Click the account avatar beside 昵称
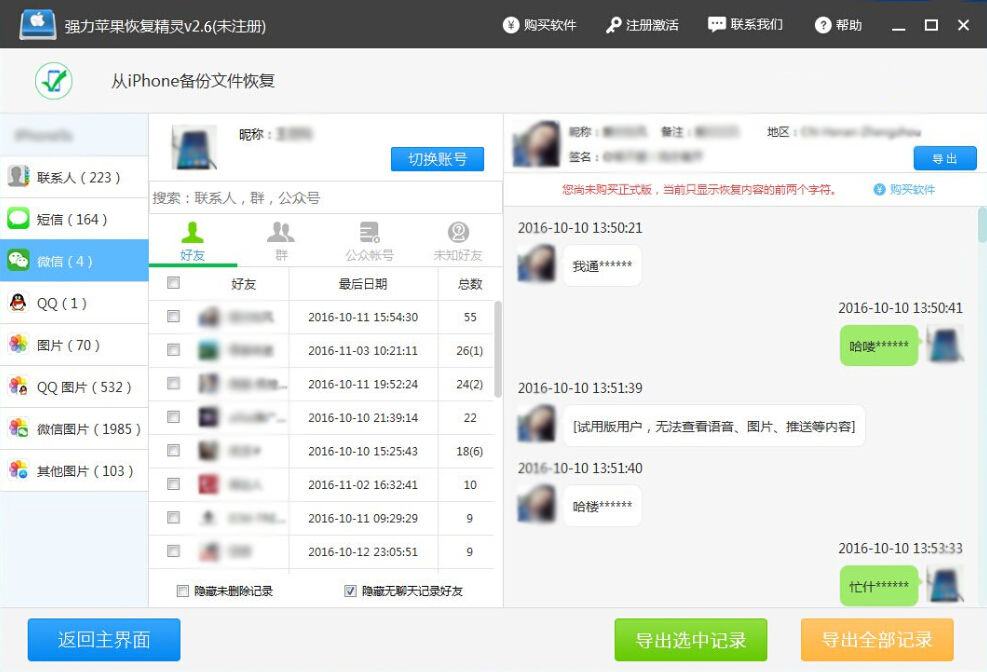Screen dimensions: 987x672 click(195, 147)
